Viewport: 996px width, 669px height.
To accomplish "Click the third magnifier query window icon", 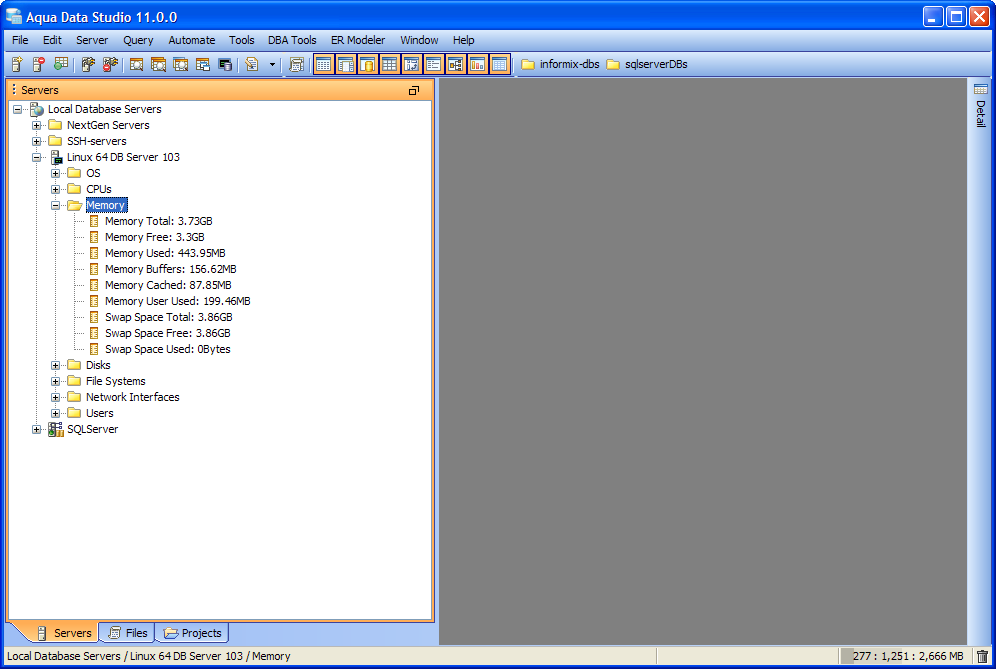I will [x=180, y=64].
